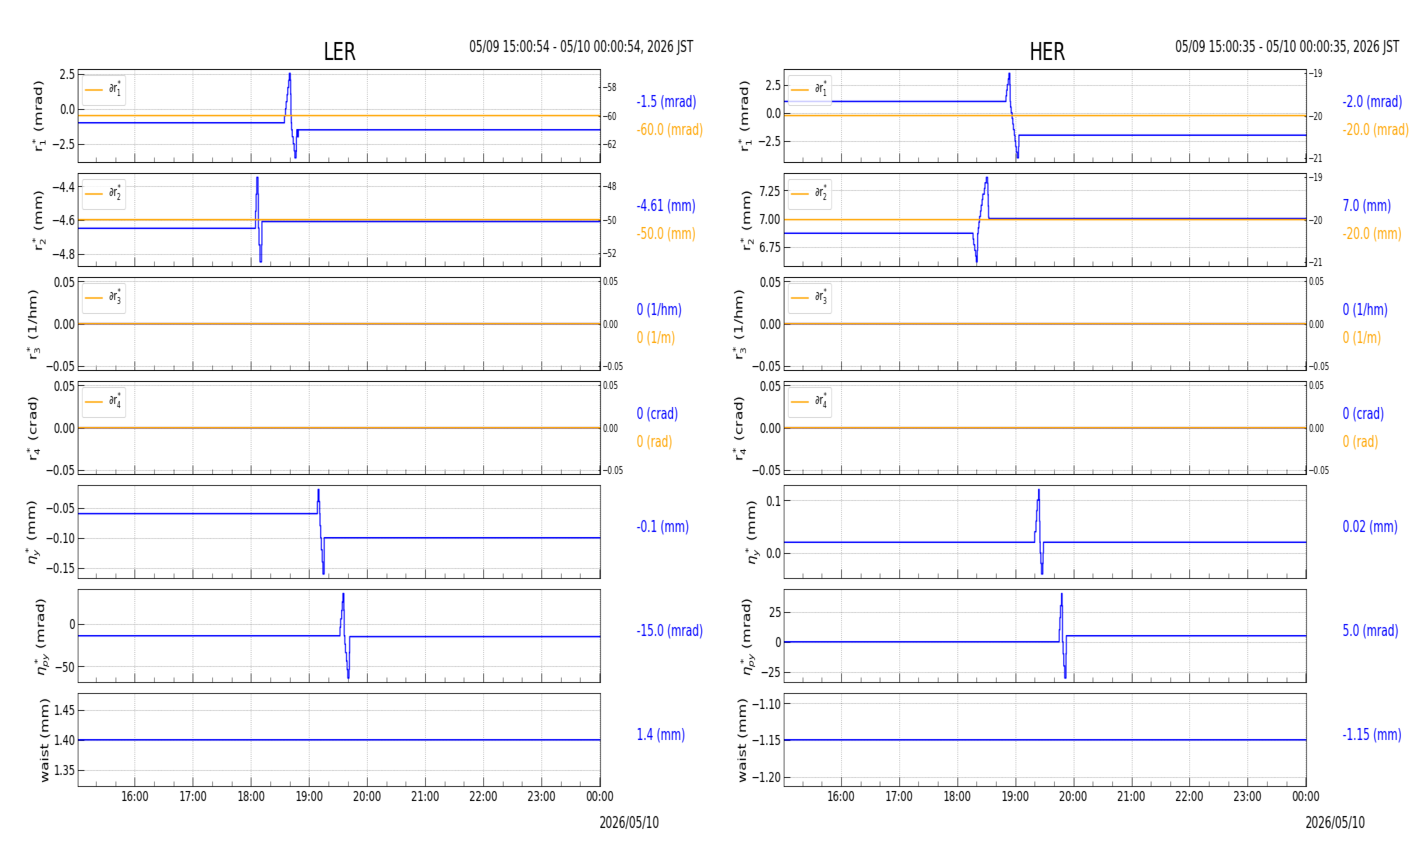Viewport: 1412px width, 864px height.
Task: Click the ∂r2* legend in HER plot
Action: 810,194
